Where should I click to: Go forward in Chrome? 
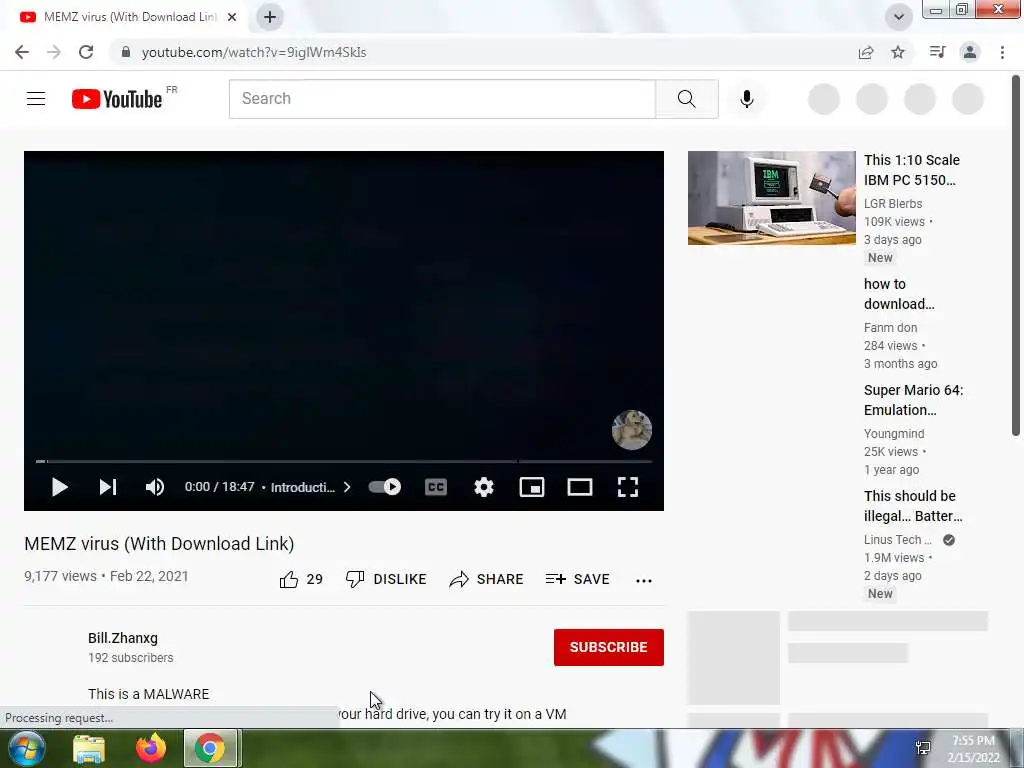(x=54, y=52)
